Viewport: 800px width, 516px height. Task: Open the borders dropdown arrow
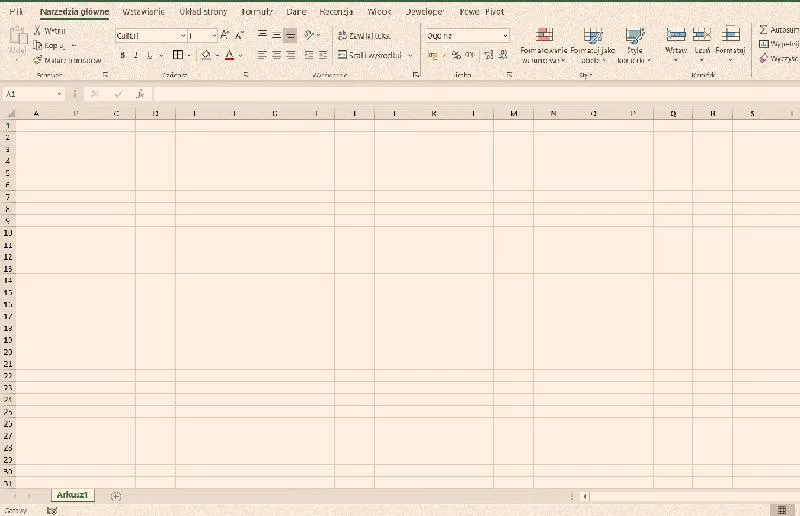[x=189, y=55]
